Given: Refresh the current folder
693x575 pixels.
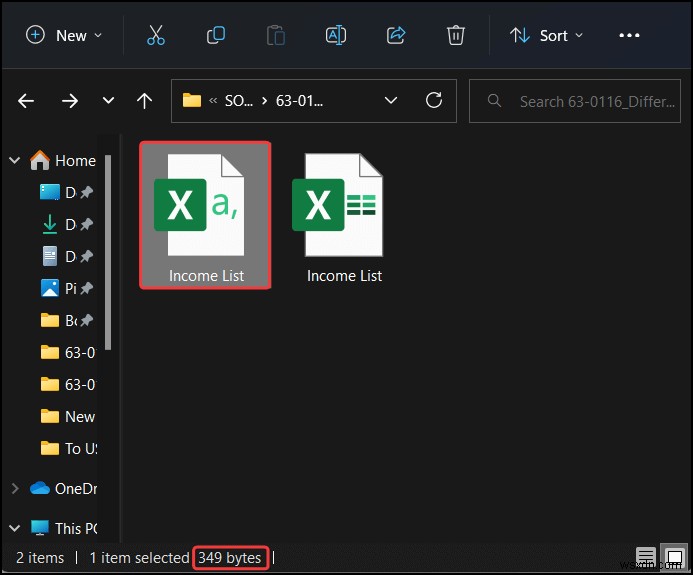Looking at the screenshot, I should coord(434,100).
